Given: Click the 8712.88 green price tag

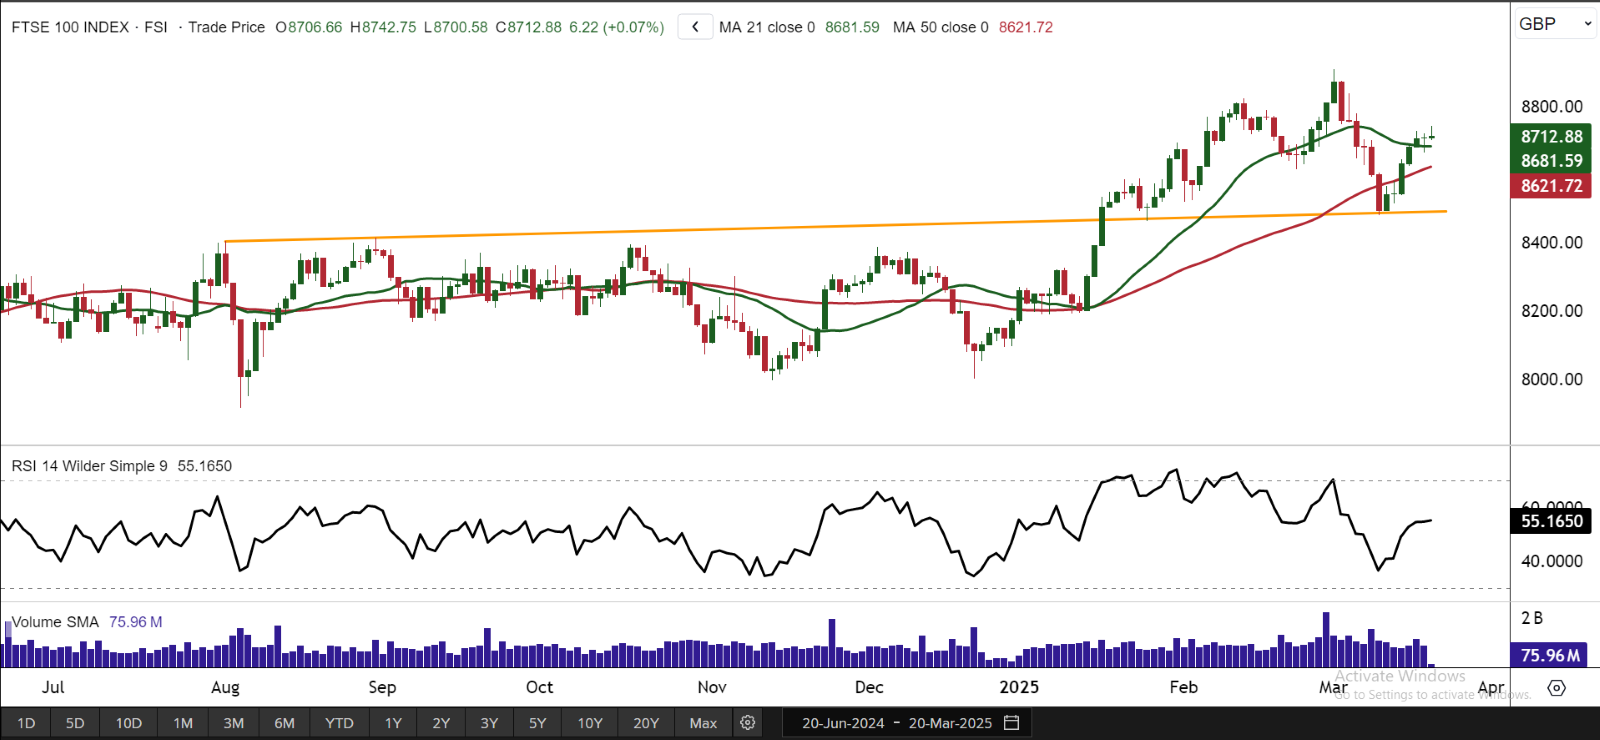Looking at the screenshot, I should tap(1551, 137).
